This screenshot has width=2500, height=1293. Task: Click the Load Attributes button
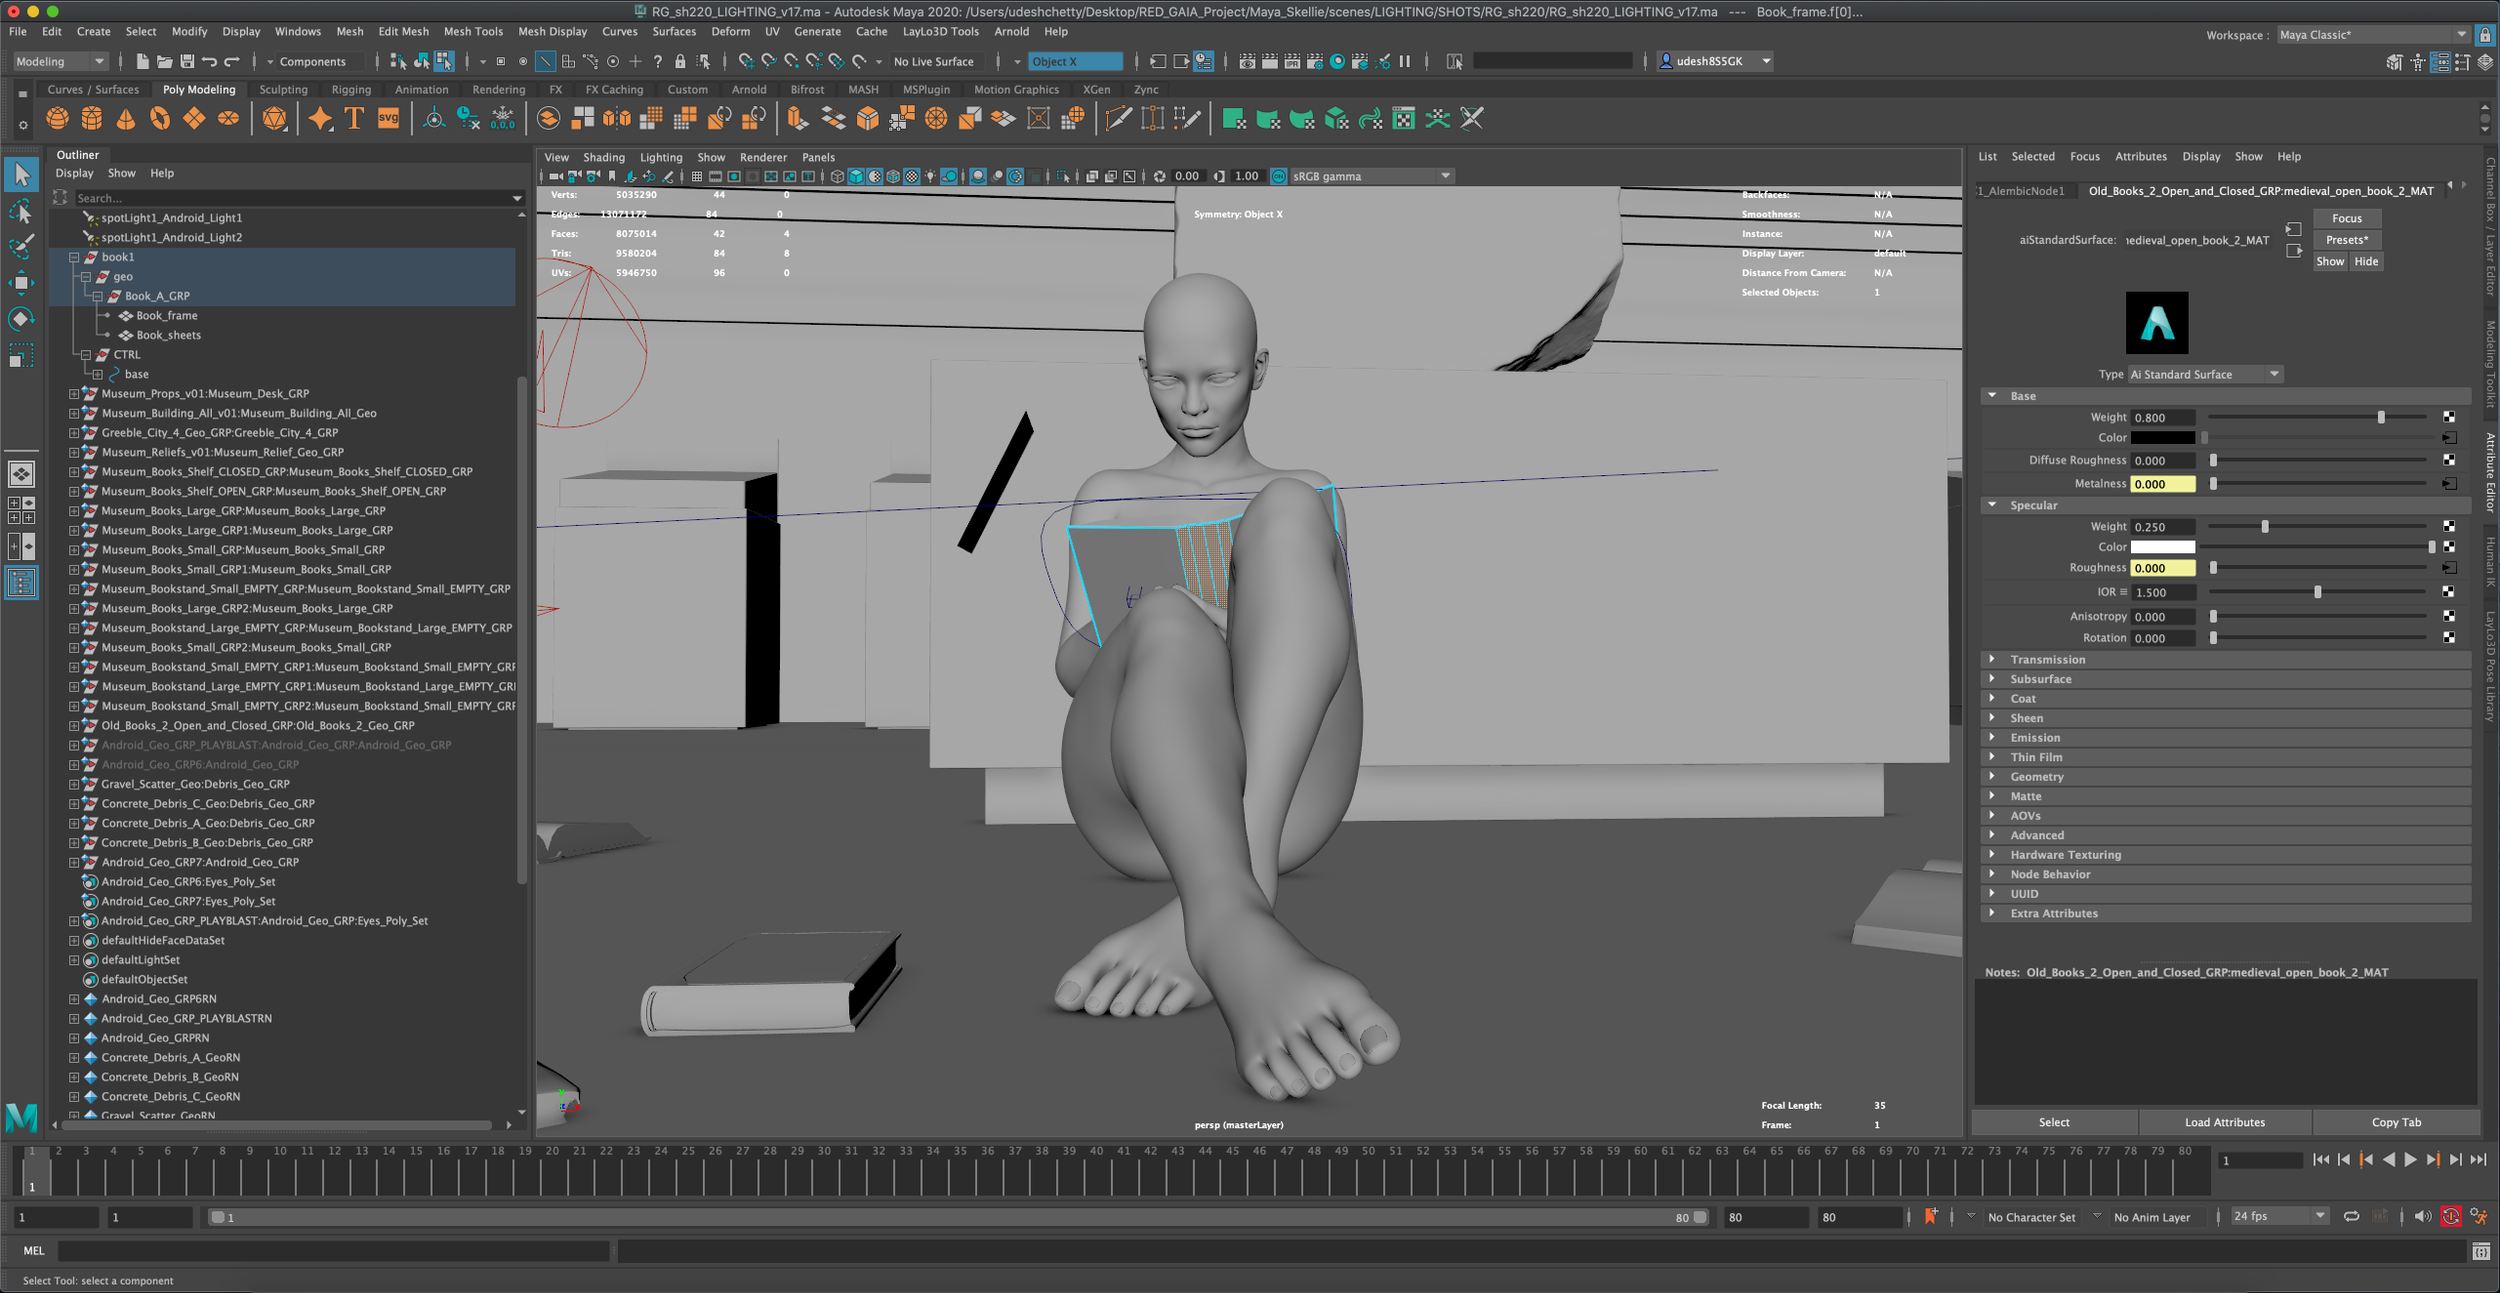coord(2224,1122)
